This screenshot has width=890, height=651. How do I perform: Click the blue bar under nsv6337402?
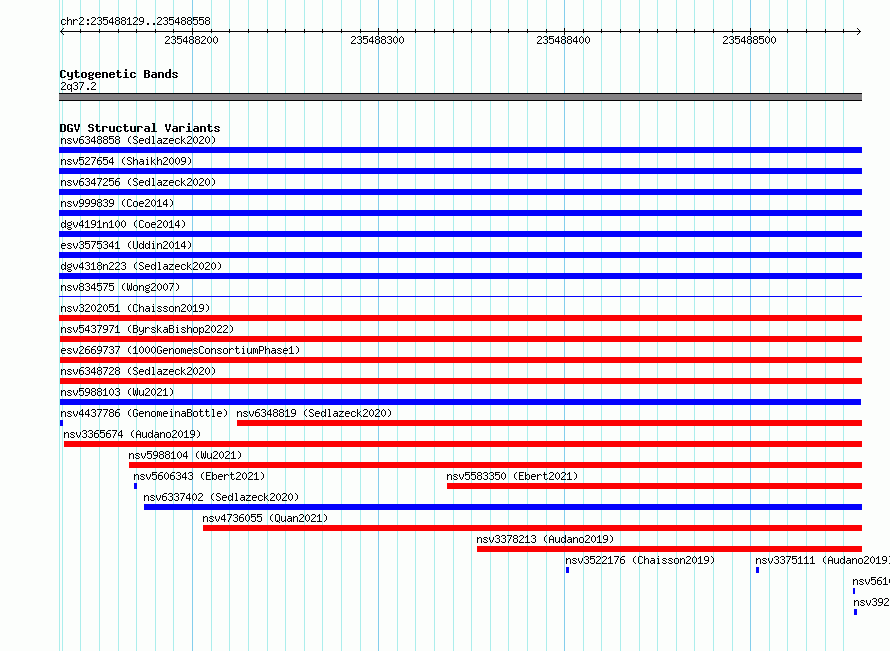[x=503, y=507]
